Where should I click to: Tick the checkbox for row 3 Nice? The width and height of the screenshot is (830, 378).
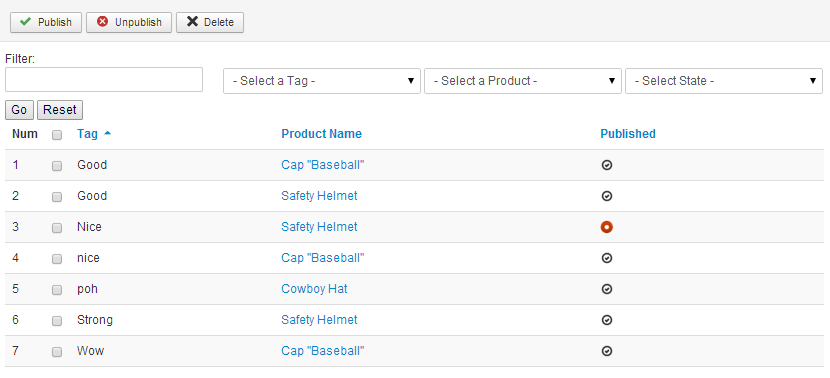57,228
